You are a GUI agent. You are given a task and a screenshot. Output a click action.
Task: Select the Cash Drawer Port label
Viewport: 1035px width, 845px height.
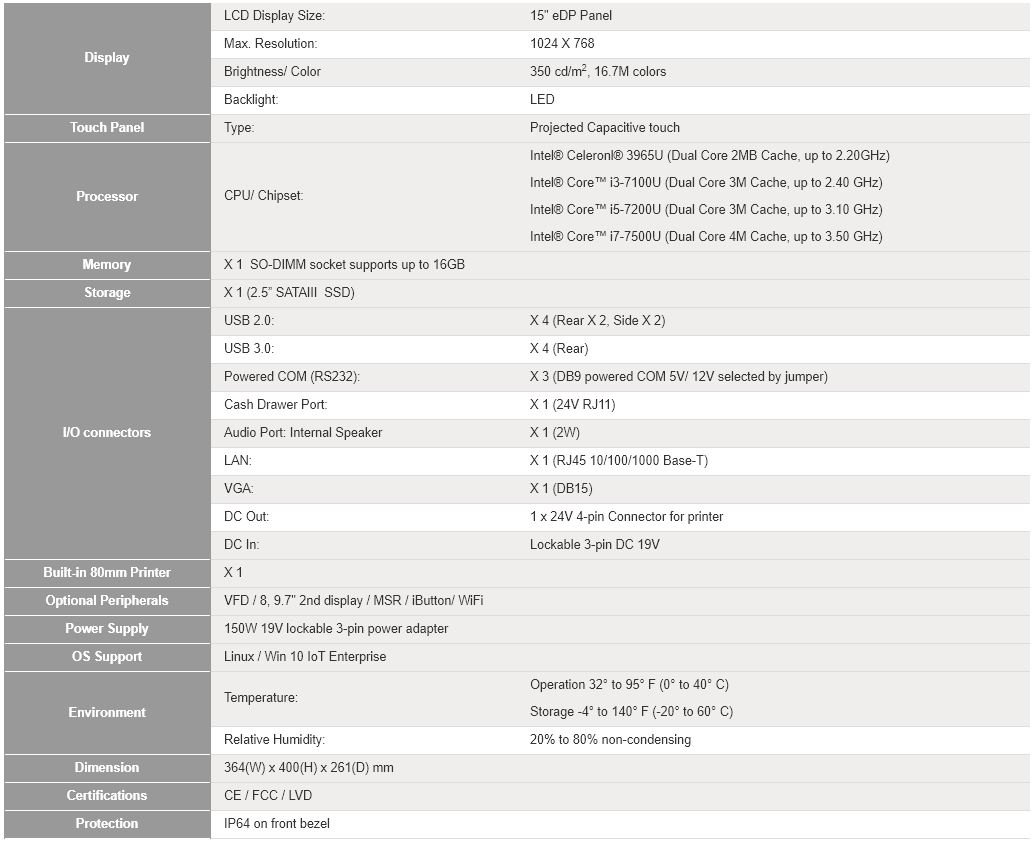click(x=276, y=405)
